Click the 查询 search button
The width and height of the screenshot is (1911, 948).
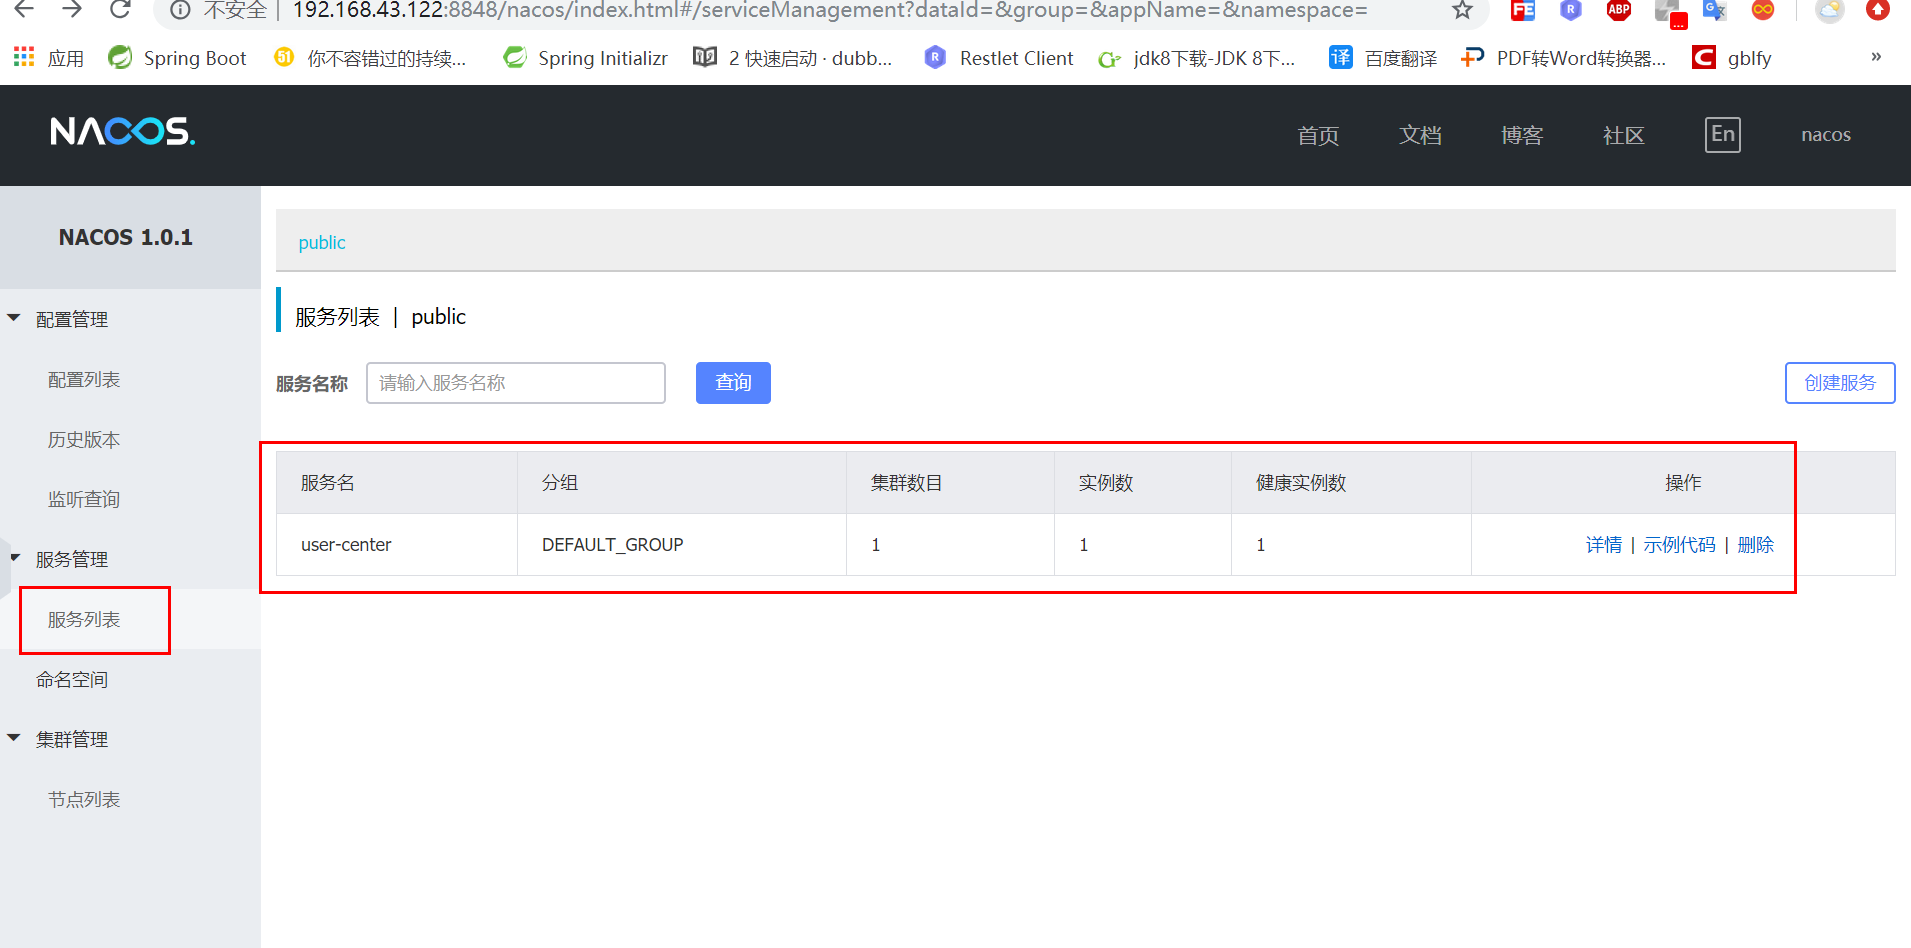[x=733, y=383]
